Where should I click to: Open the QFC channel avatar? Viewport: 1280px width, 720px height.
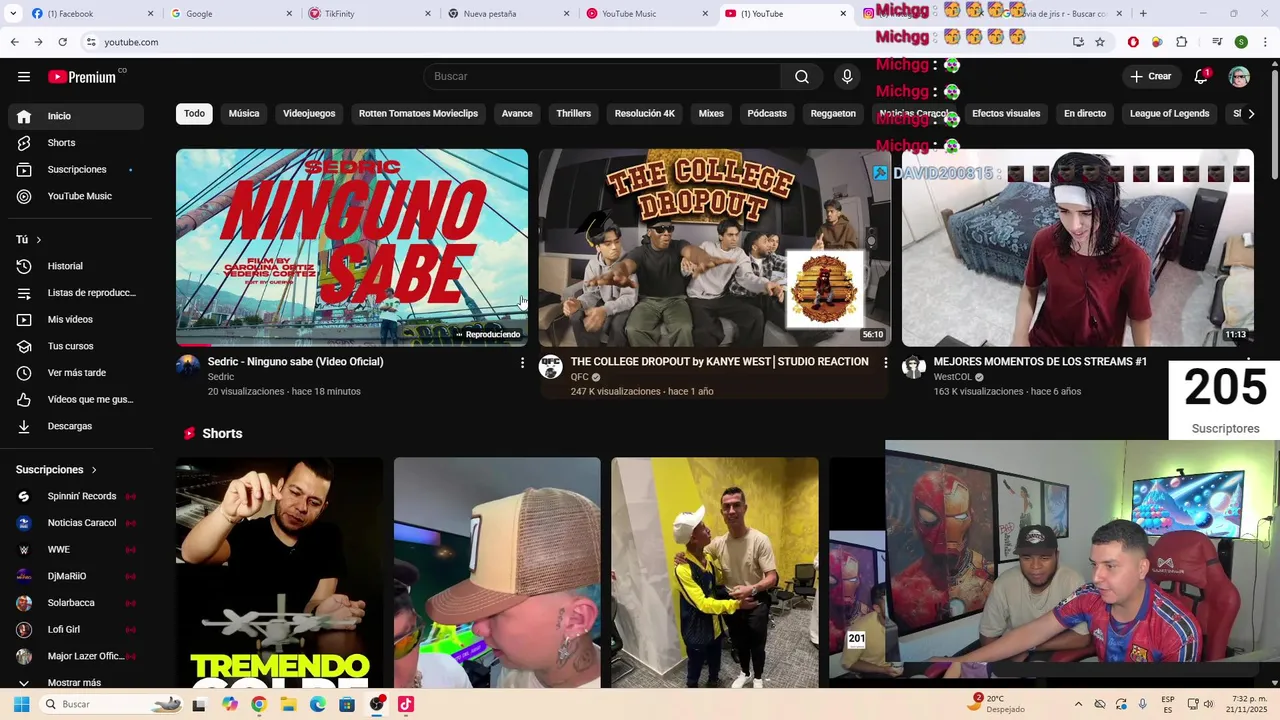coord(551,367)
